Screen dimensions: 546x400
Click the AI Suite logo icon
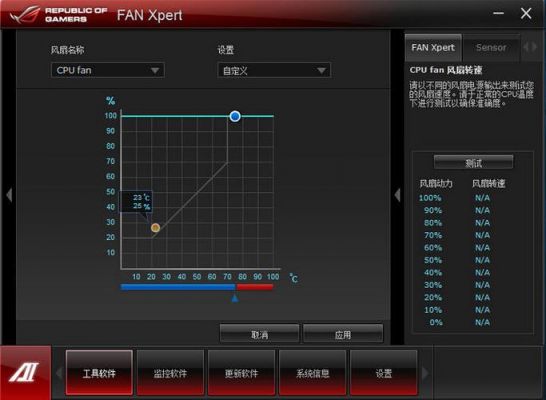25,372
